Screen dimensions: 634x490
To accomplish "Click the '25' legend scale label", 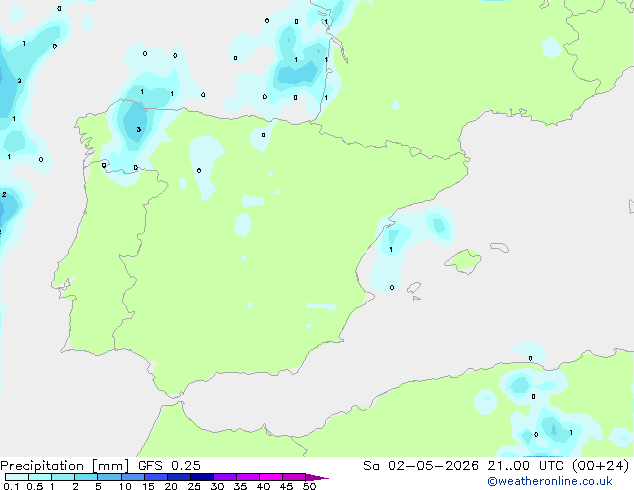I will (194, 486).
